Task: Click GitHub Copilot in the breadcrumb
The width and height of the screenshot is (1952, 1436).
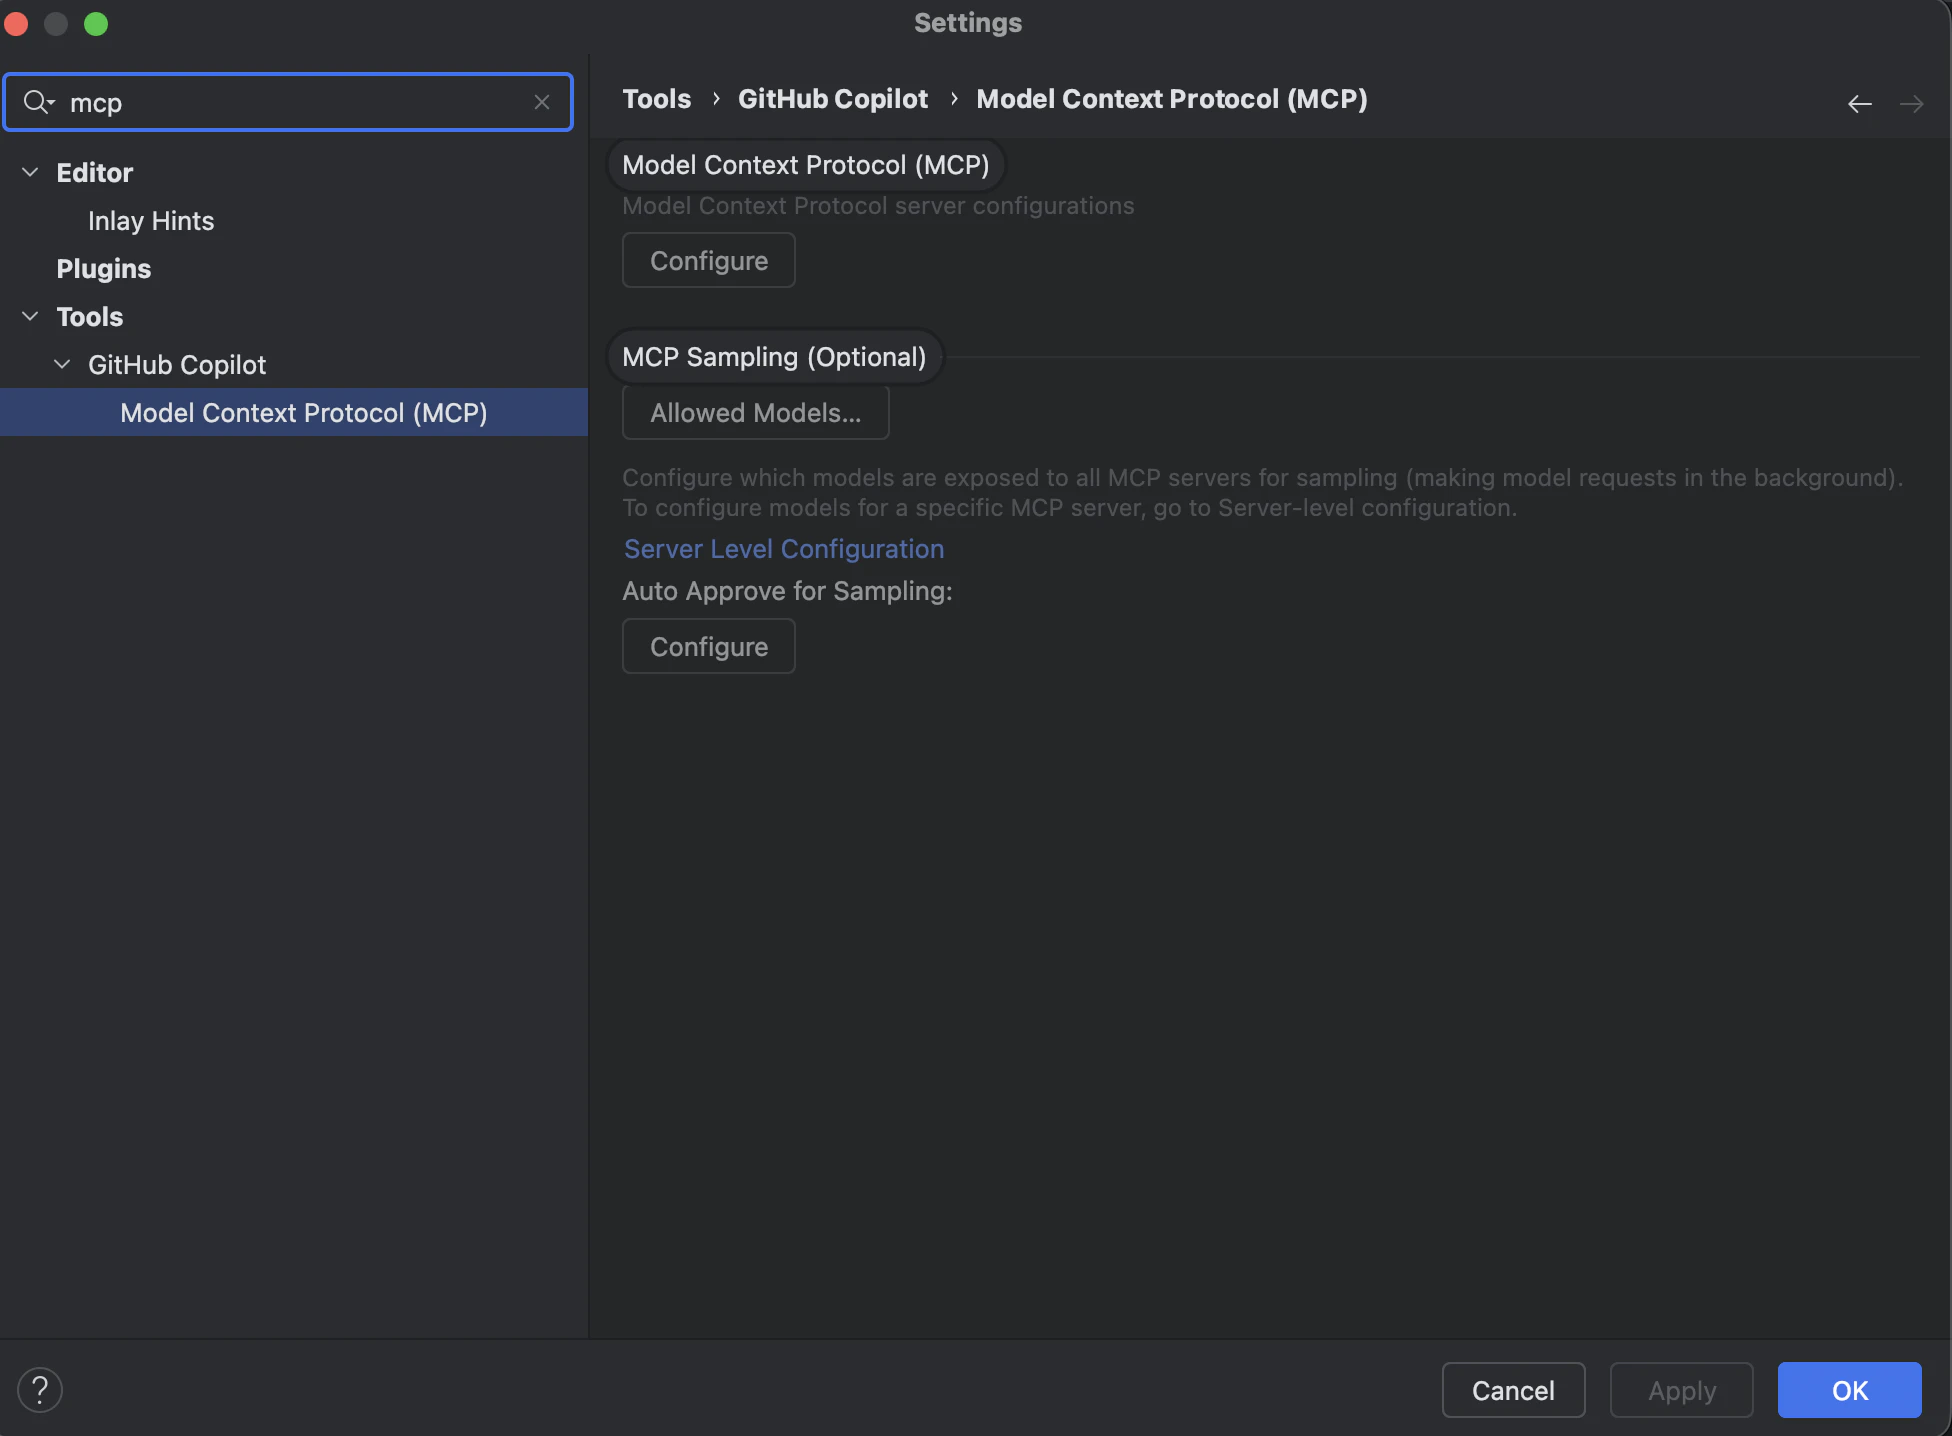Action: click(833, 98)
